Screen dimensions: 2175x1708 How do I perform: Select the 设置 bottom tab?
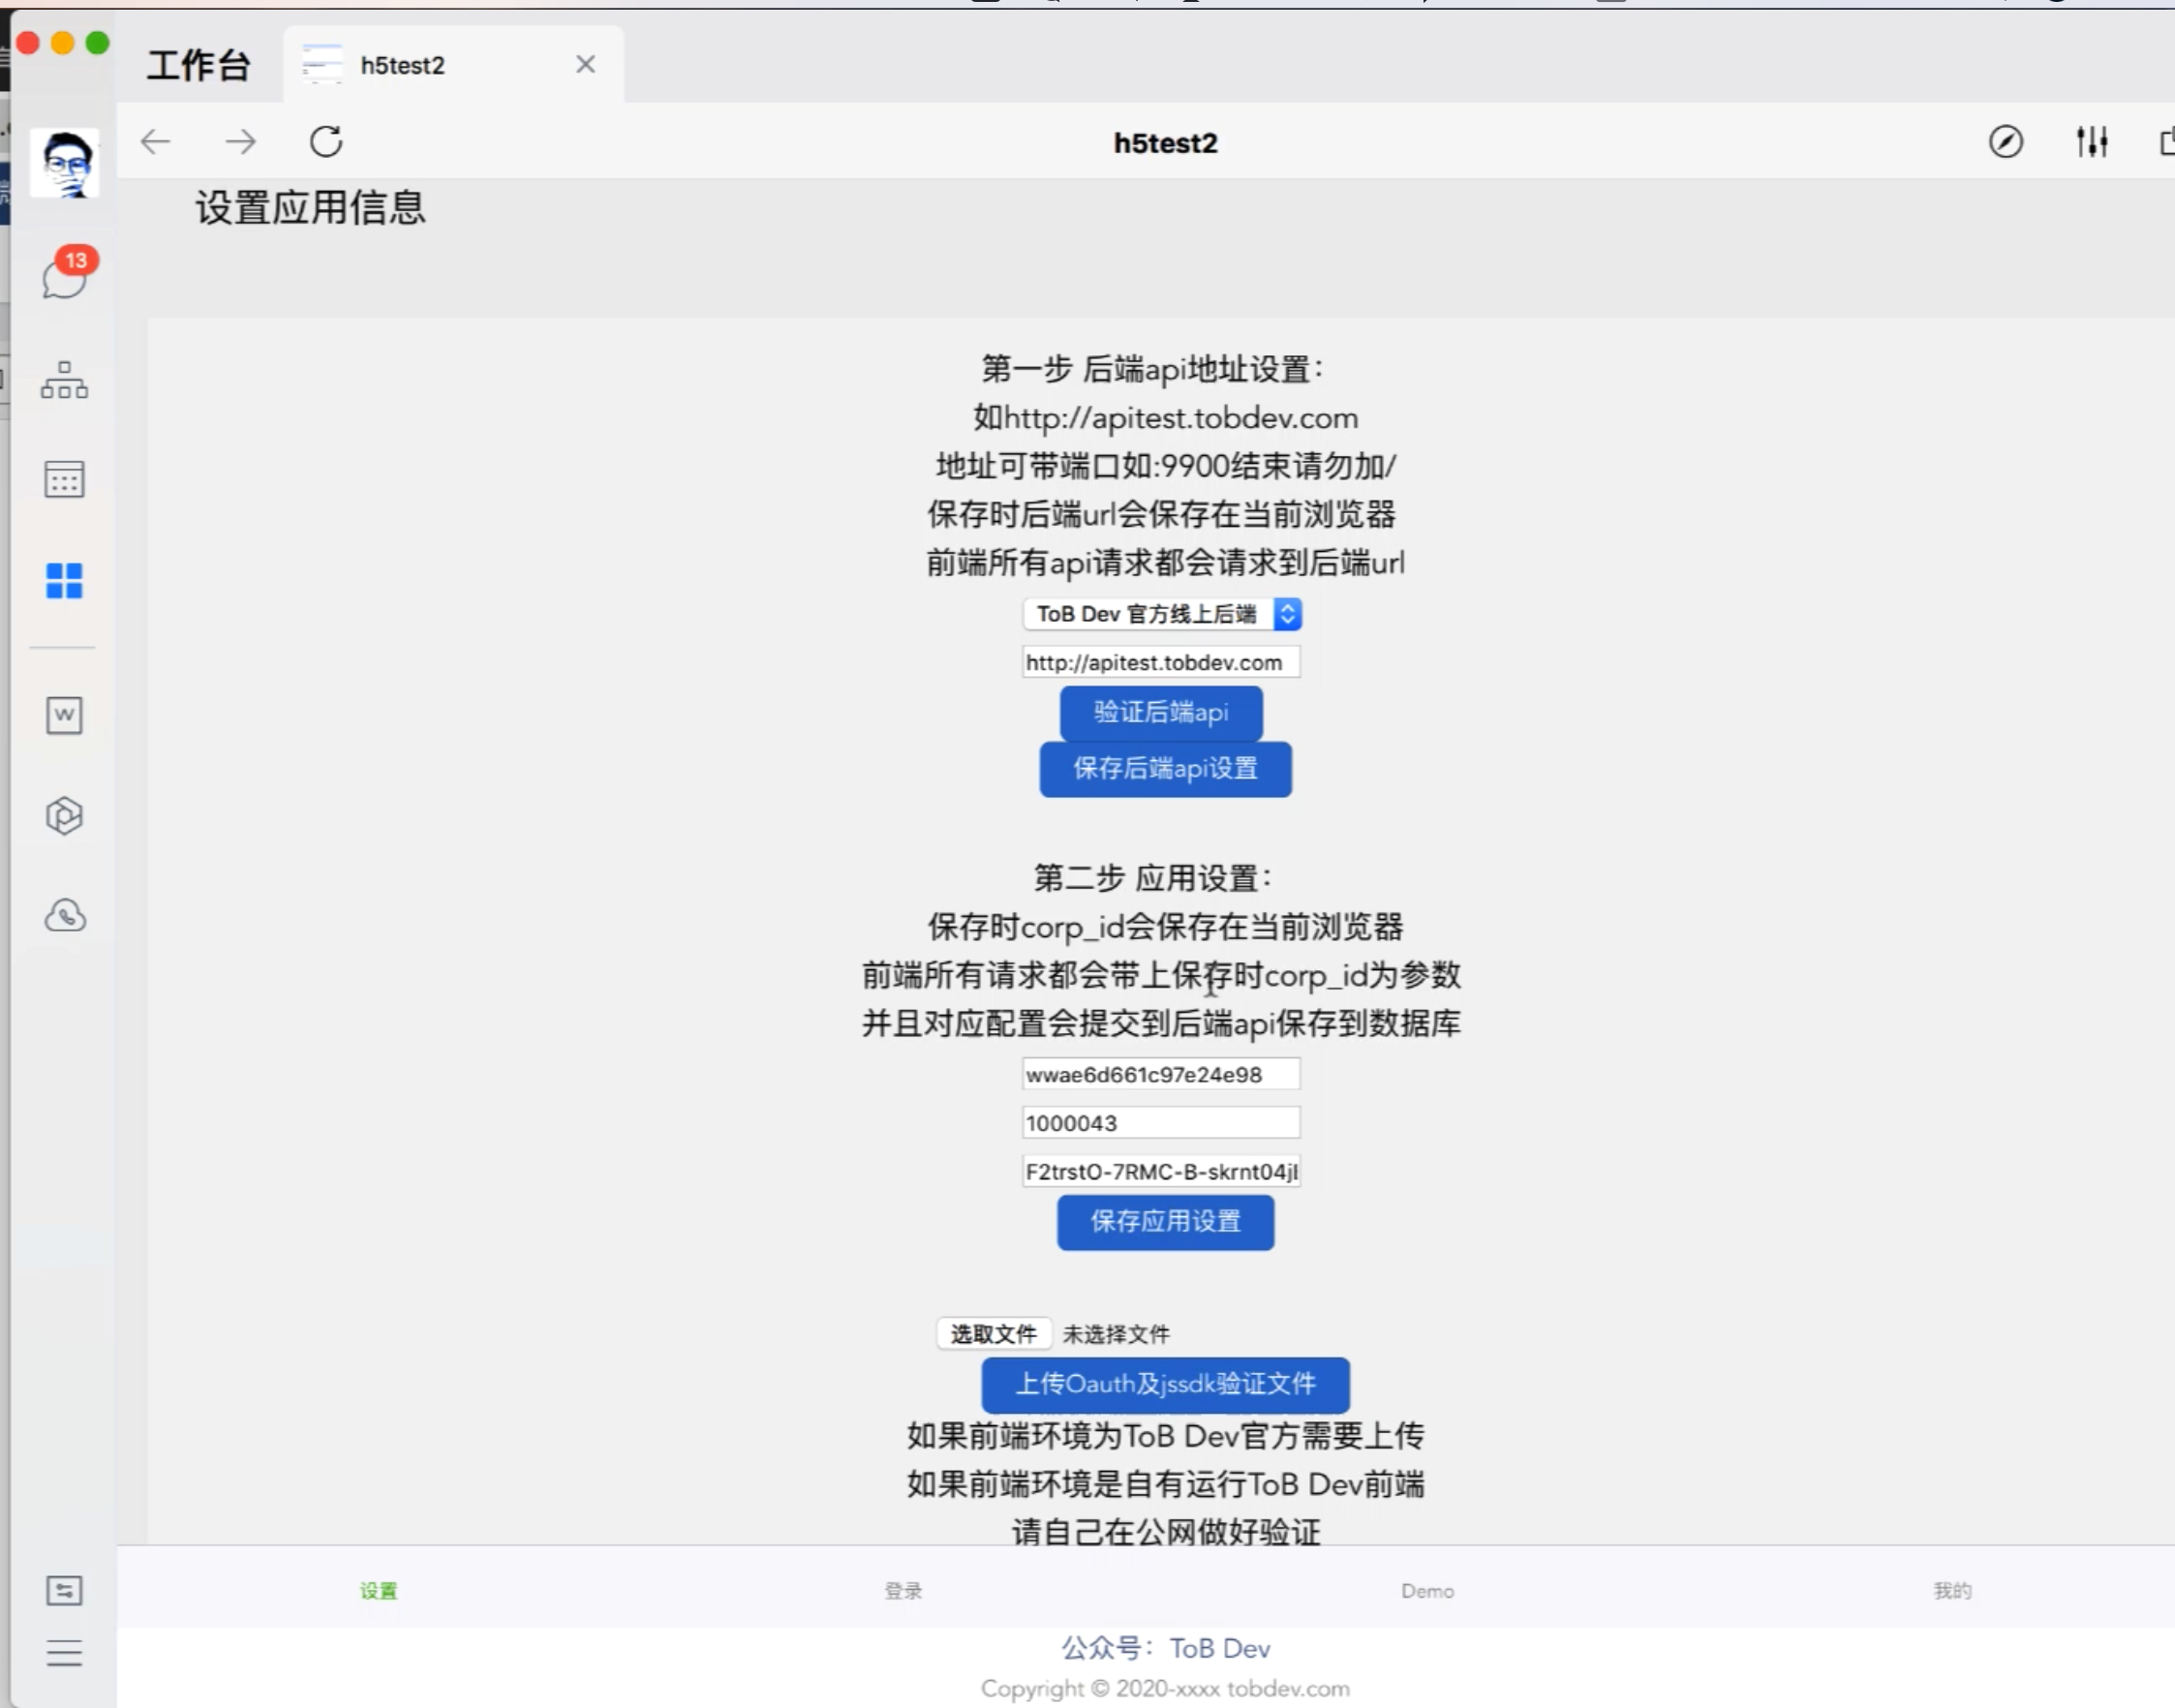pyautogui.click(x=379, y=1591)
